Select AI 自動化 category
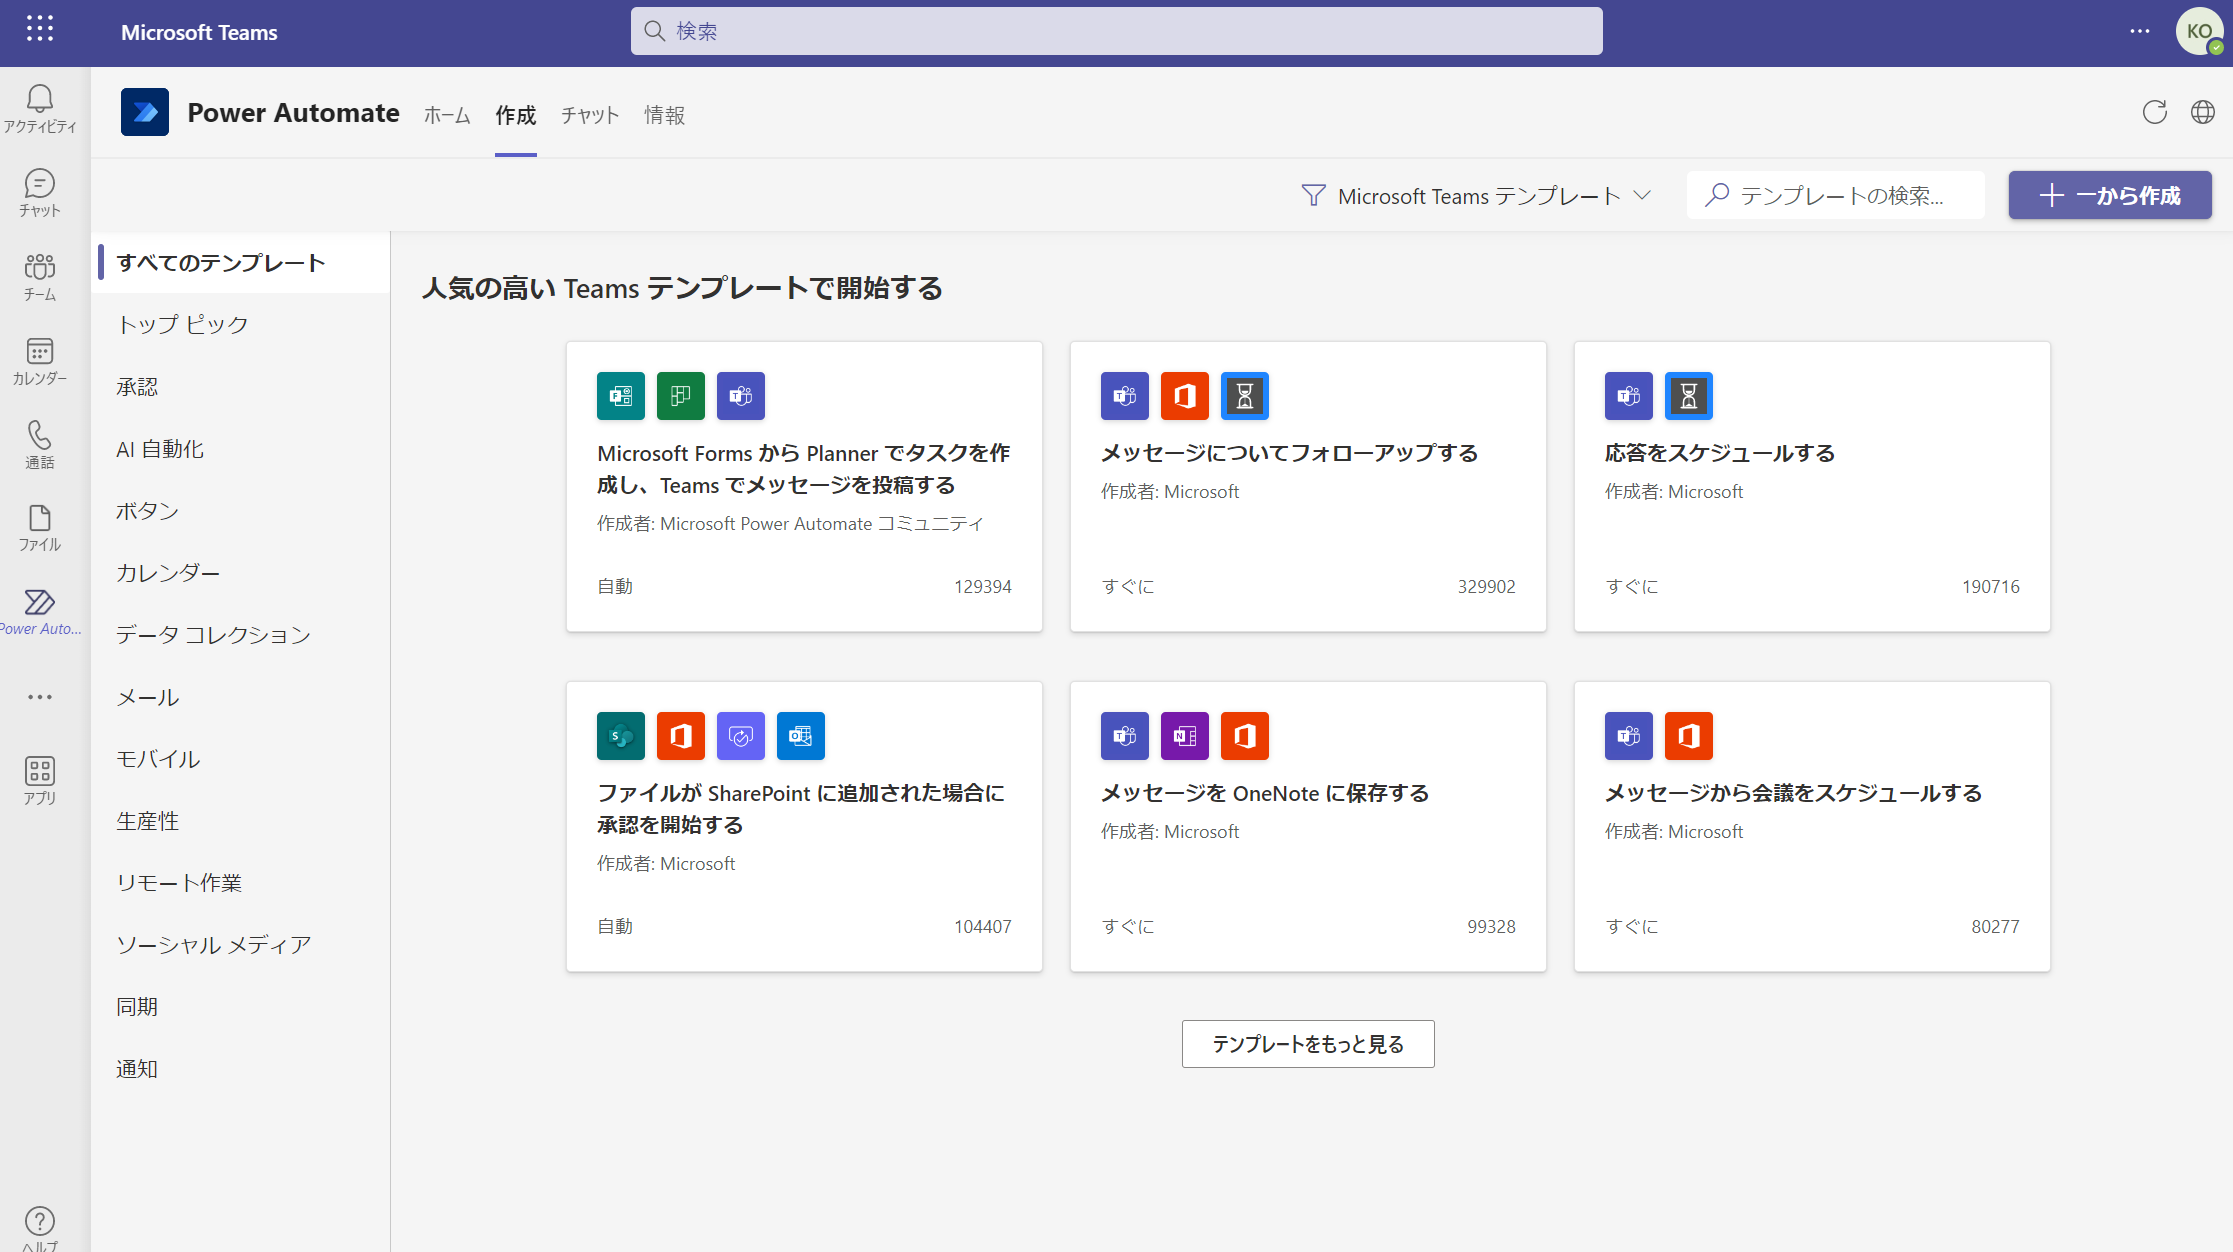This screenshot has height=1252, width=2233. [x=241, y=448]
